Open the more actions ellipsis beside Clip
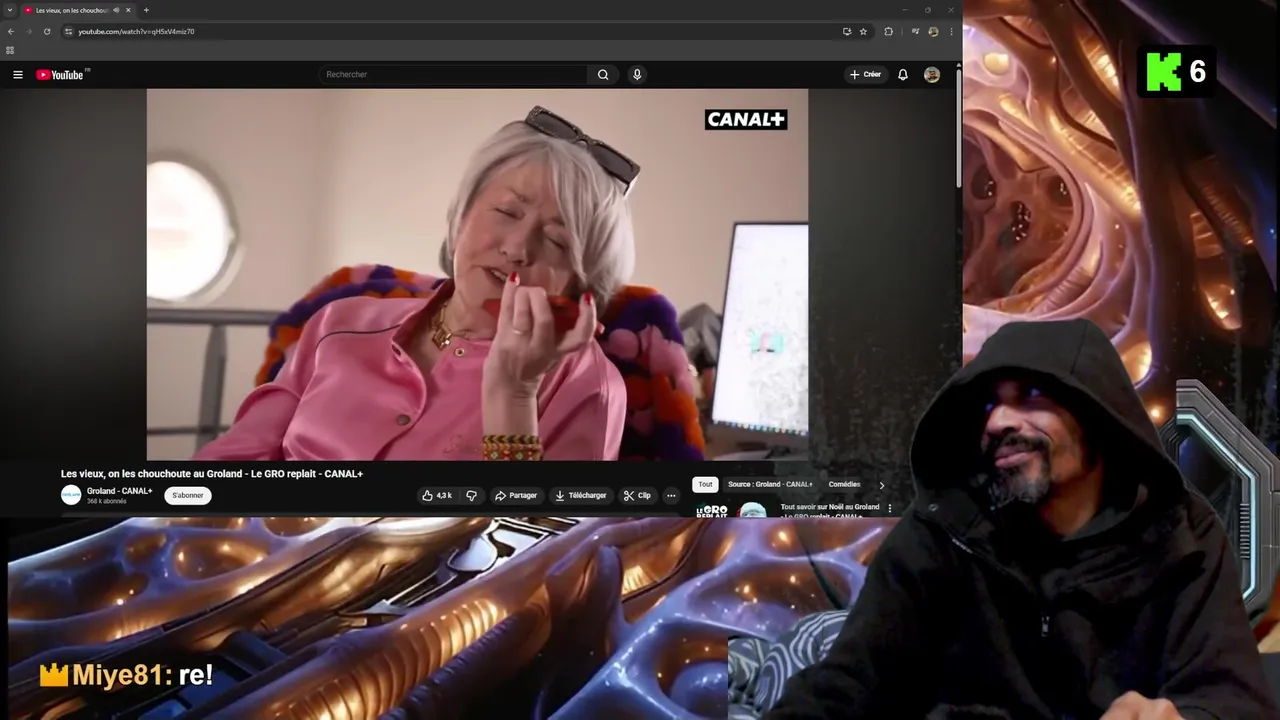Screen dimensions: 1280x720 pos(671,495)
